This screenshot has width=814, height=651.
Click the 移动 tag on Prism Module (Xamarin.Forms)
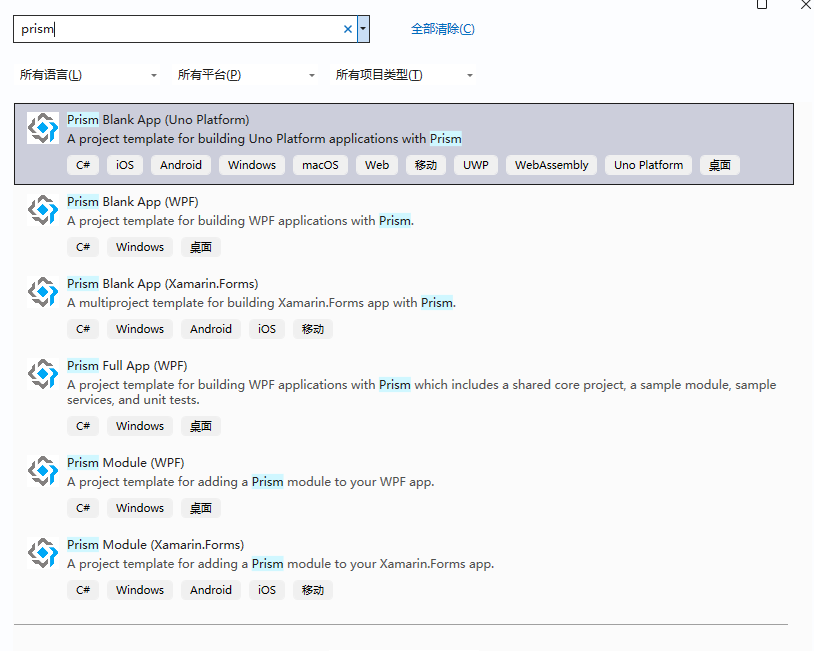point(313,590)
